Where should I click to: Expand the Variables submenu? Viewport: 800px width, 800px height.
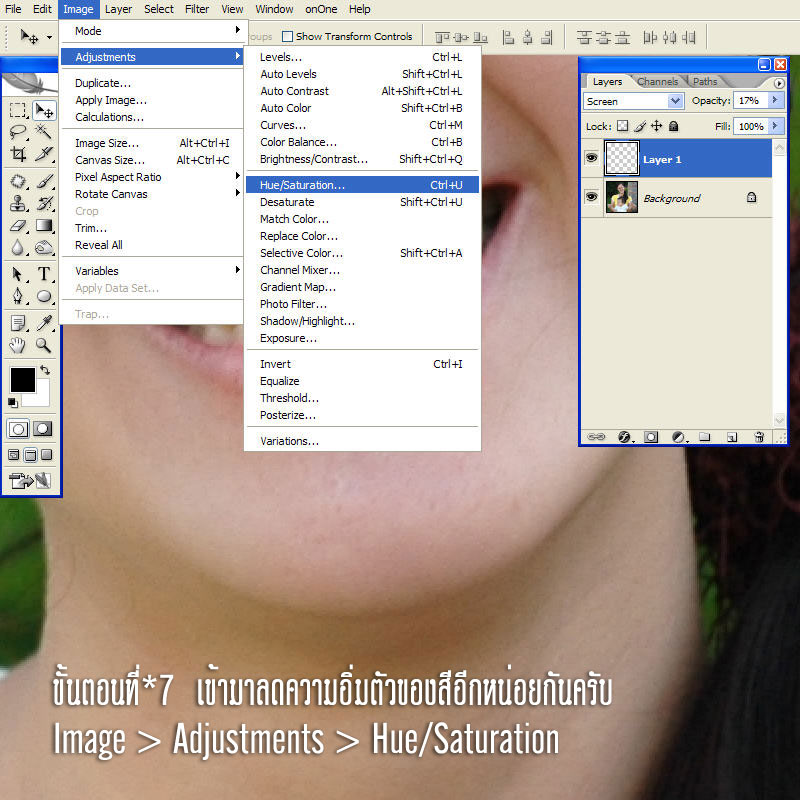(x=153, y=271)
